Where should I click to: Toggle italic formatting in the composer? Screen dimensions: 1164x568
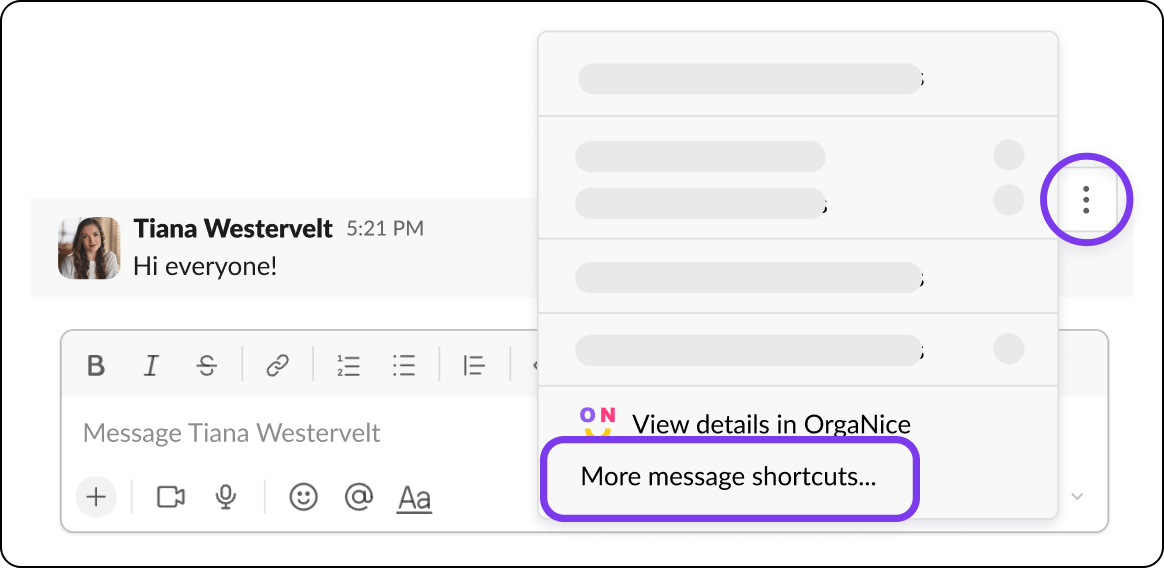[151, 365]
